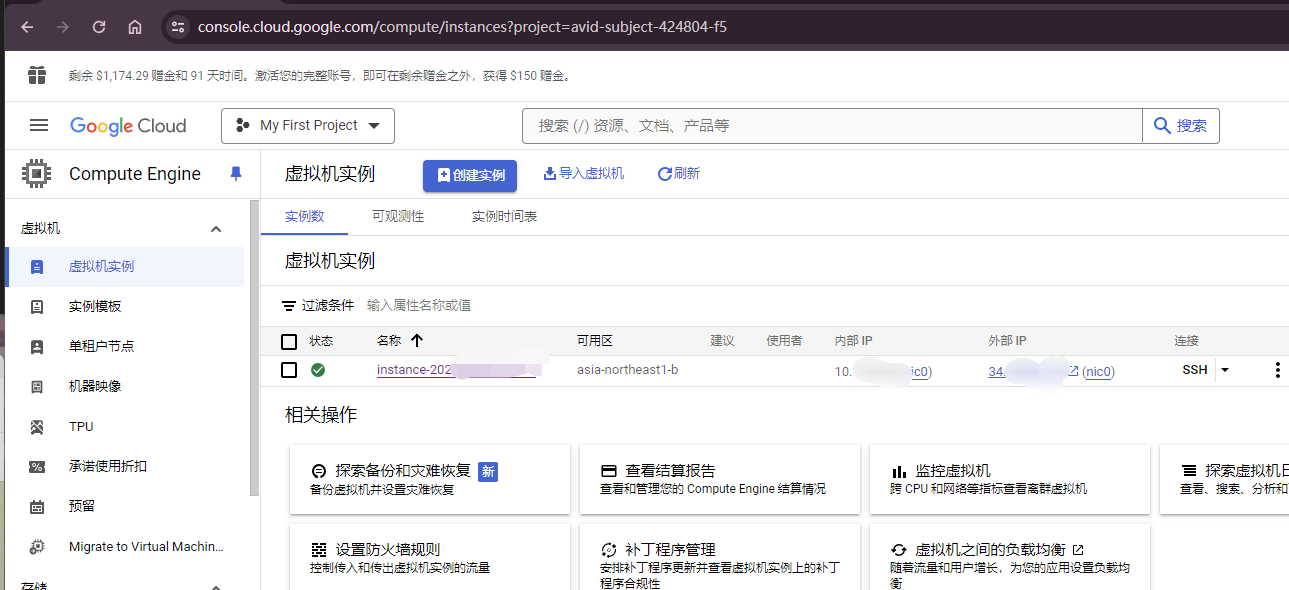Screen dimensions: 1289x590
Task: Click the SSH connect button
Action: pos(1195,370)
